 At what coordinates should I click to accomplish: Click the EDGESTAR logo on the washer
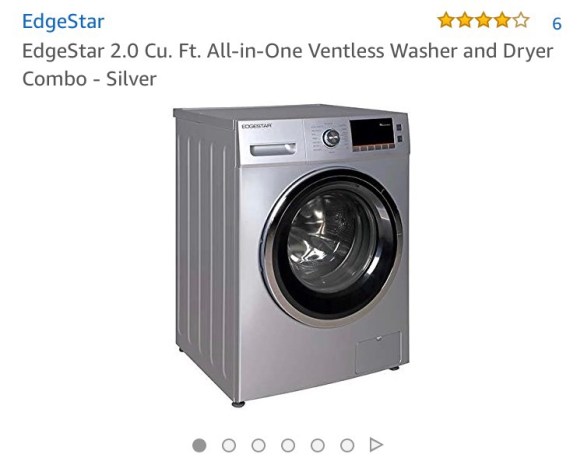pyautogui.click(x=257, y=126)
